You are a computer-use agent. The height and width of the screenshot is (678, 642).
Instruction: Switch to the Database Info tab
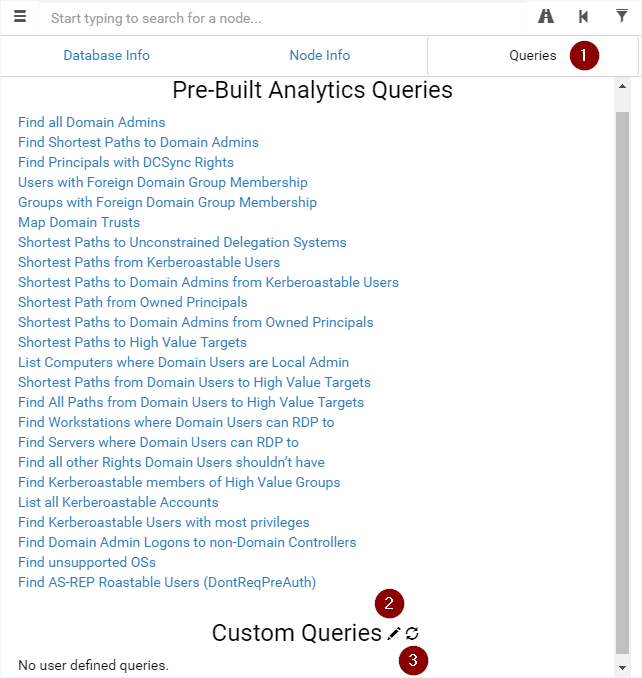pos(106,55)
